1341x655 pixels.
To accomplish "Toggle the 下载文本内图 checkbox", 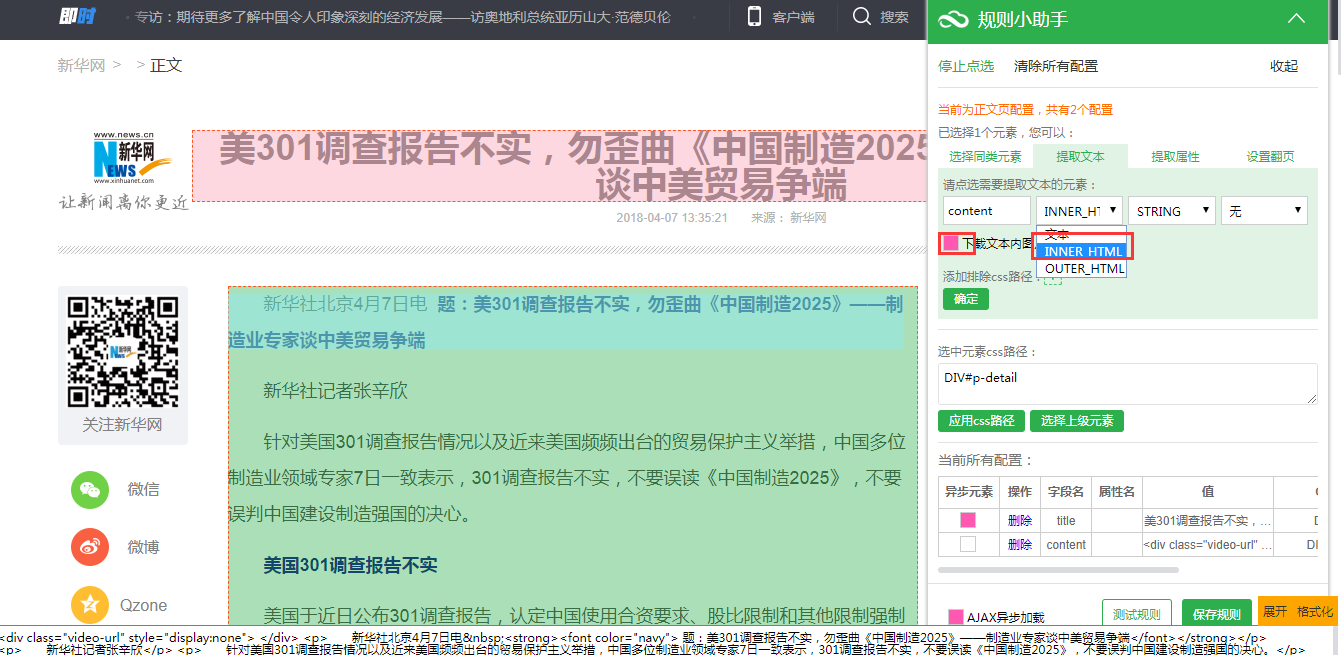I will click(x=950, y=243).
